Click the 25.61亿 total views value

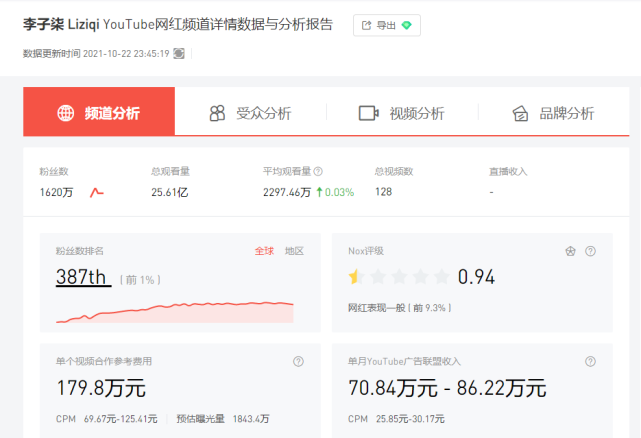click(x=170, y=192)
